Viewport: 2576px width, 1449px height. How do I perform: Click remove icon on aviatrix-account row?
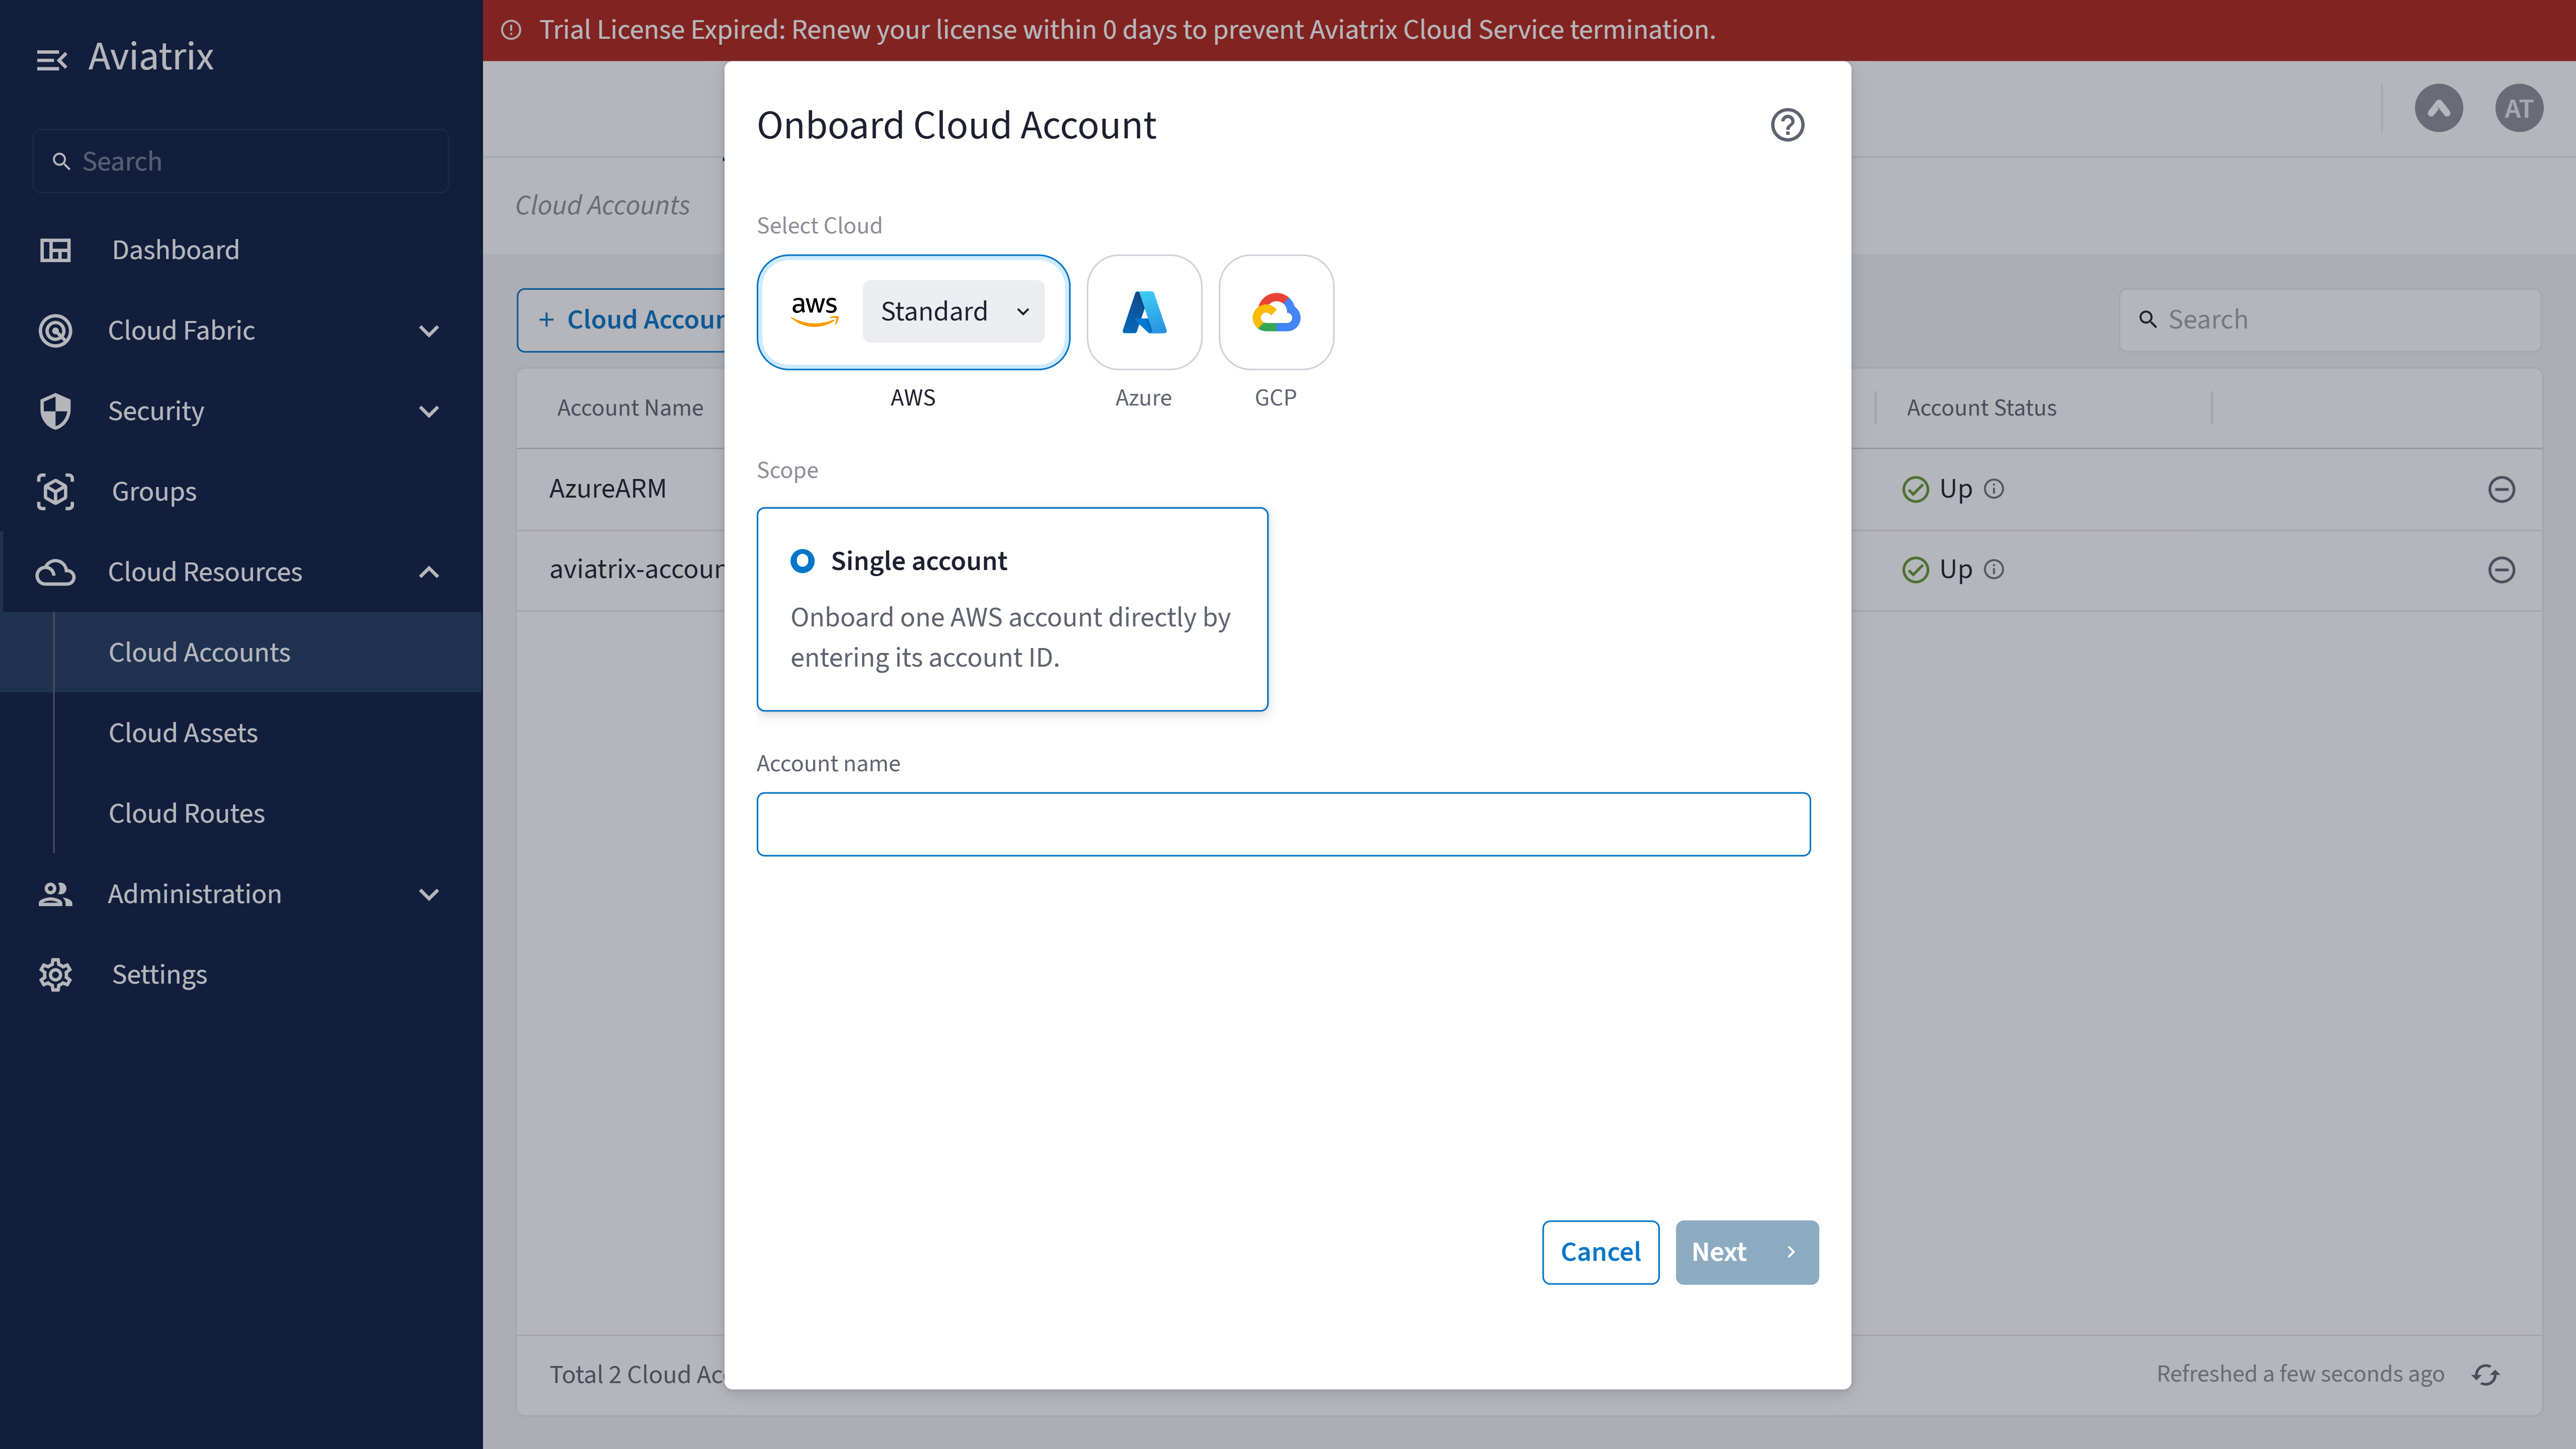[x=2501, y=569]
